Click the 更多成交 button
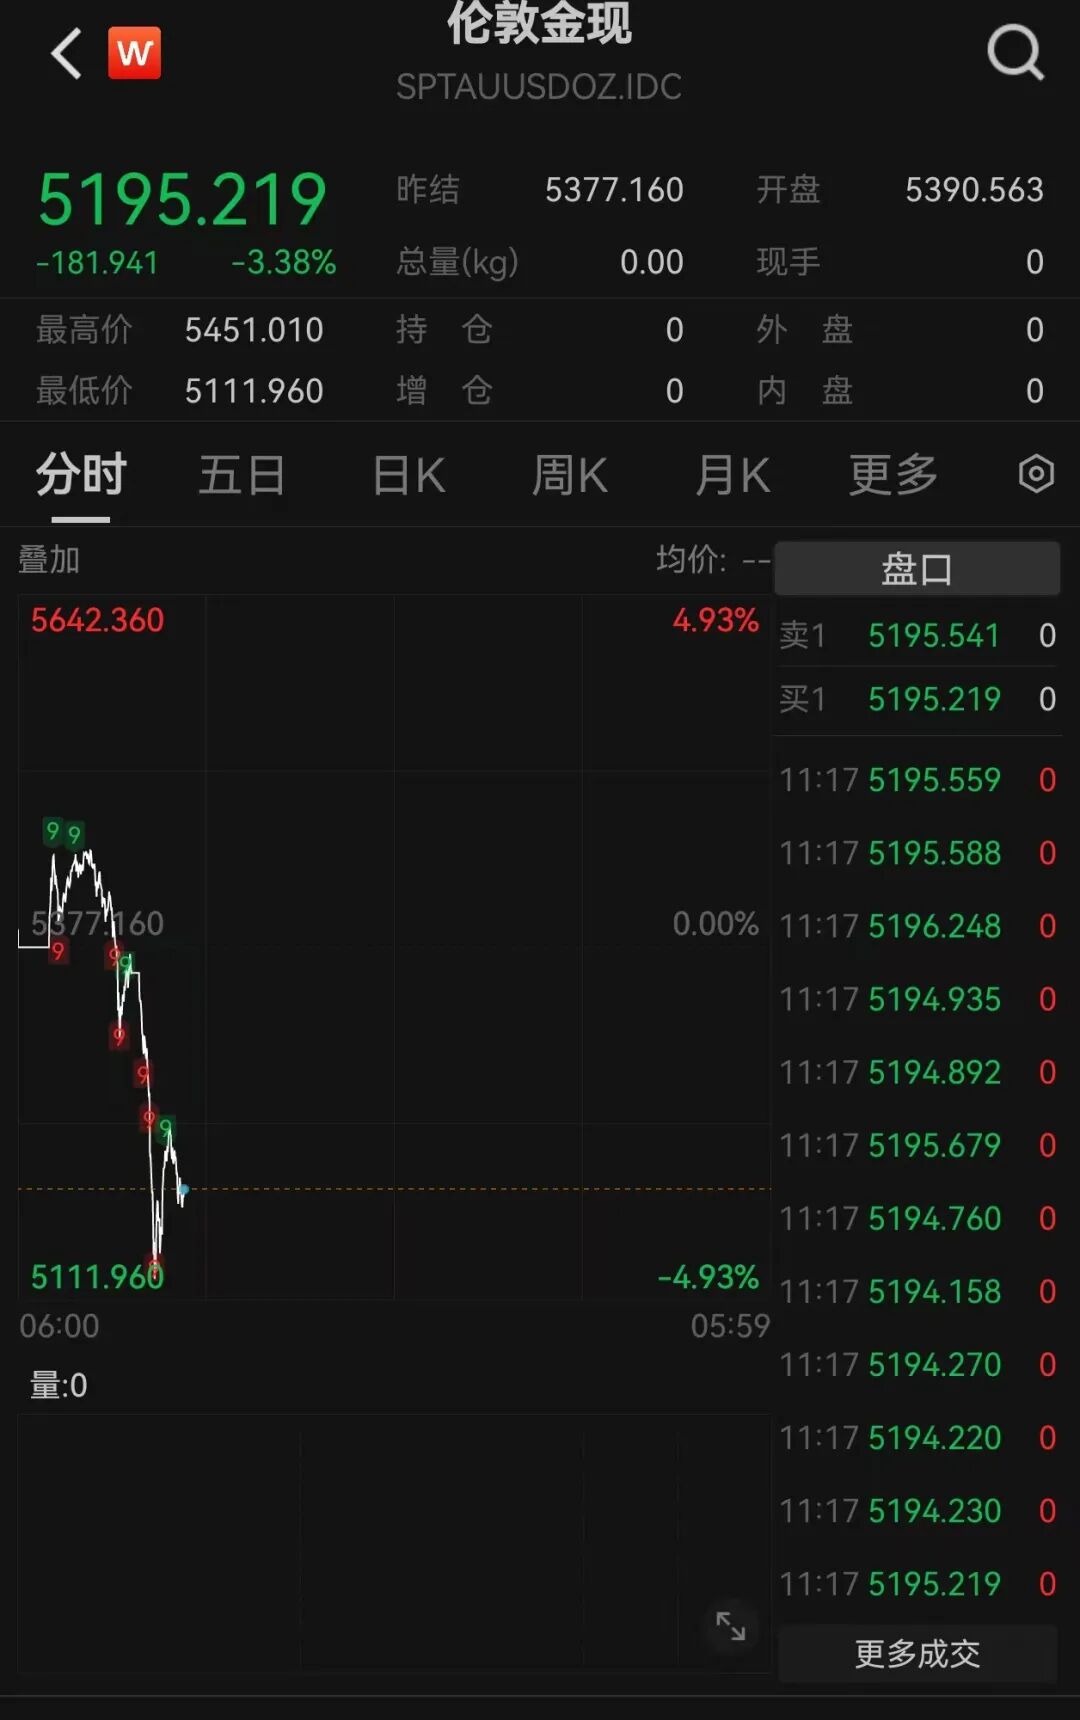This screenshot has width=1080, height=1720. coord(917,1653)
